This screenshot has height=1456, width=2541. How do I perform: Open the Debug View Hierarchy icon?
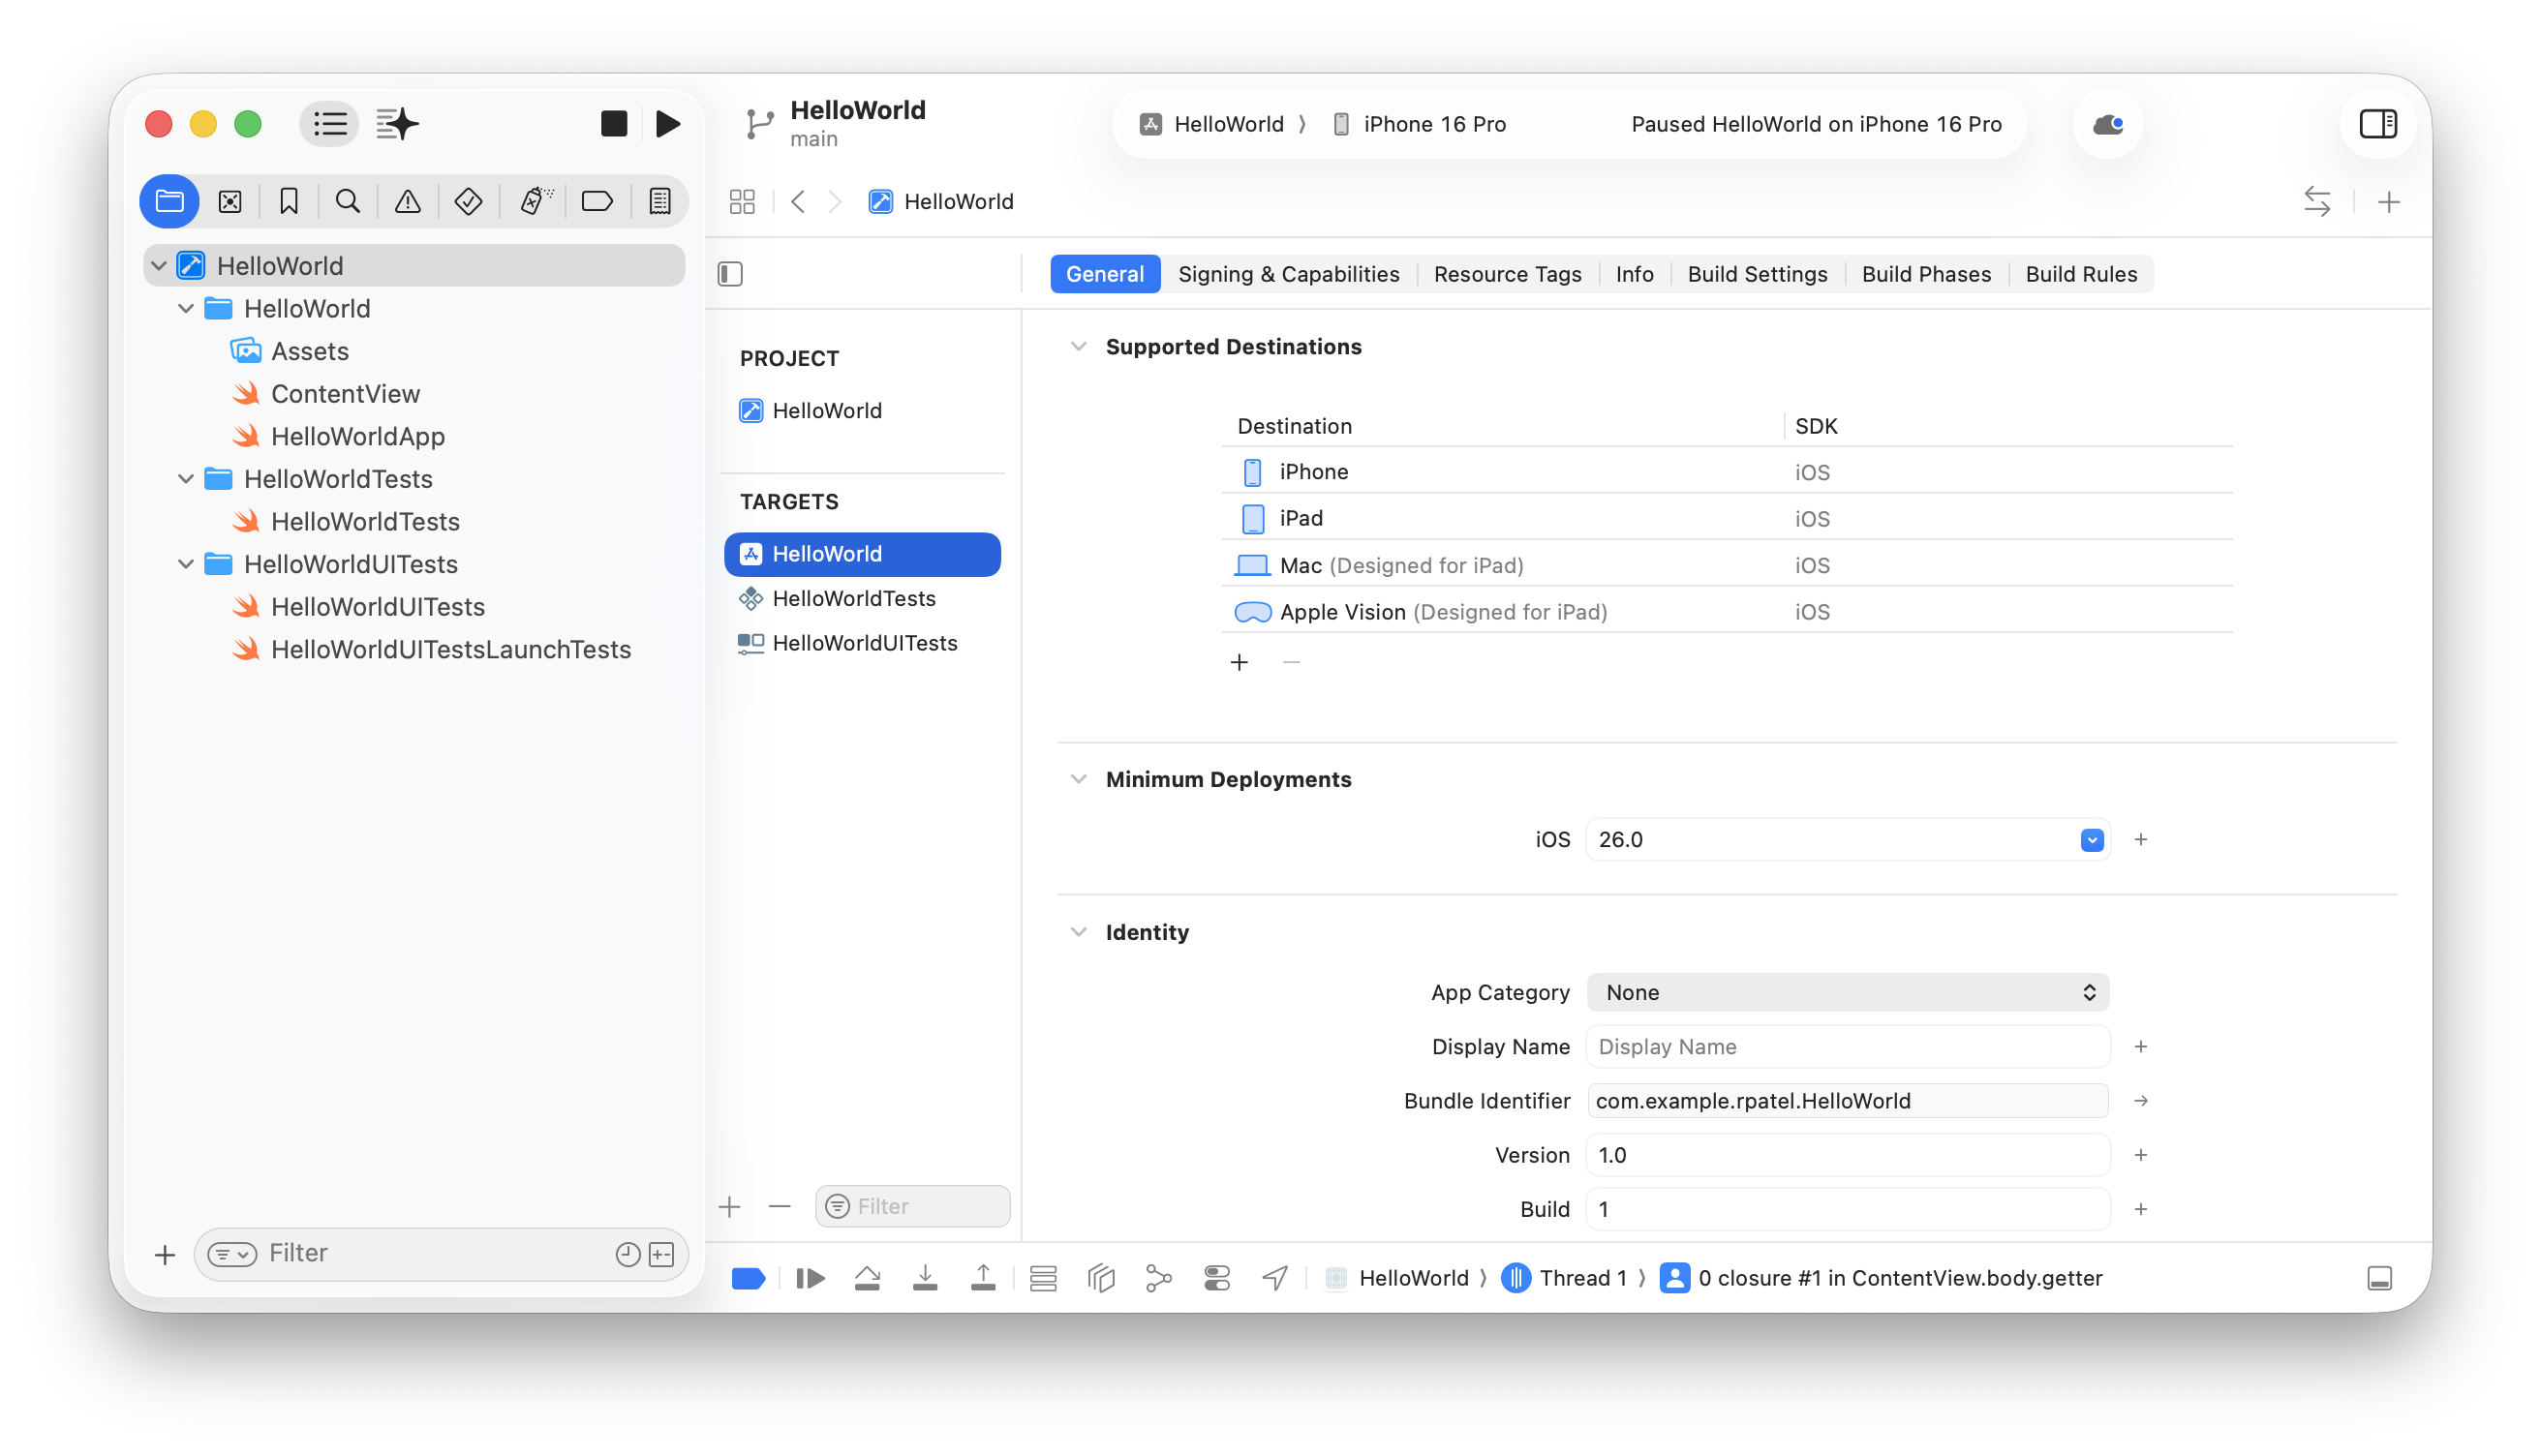click(1101, 1278)
